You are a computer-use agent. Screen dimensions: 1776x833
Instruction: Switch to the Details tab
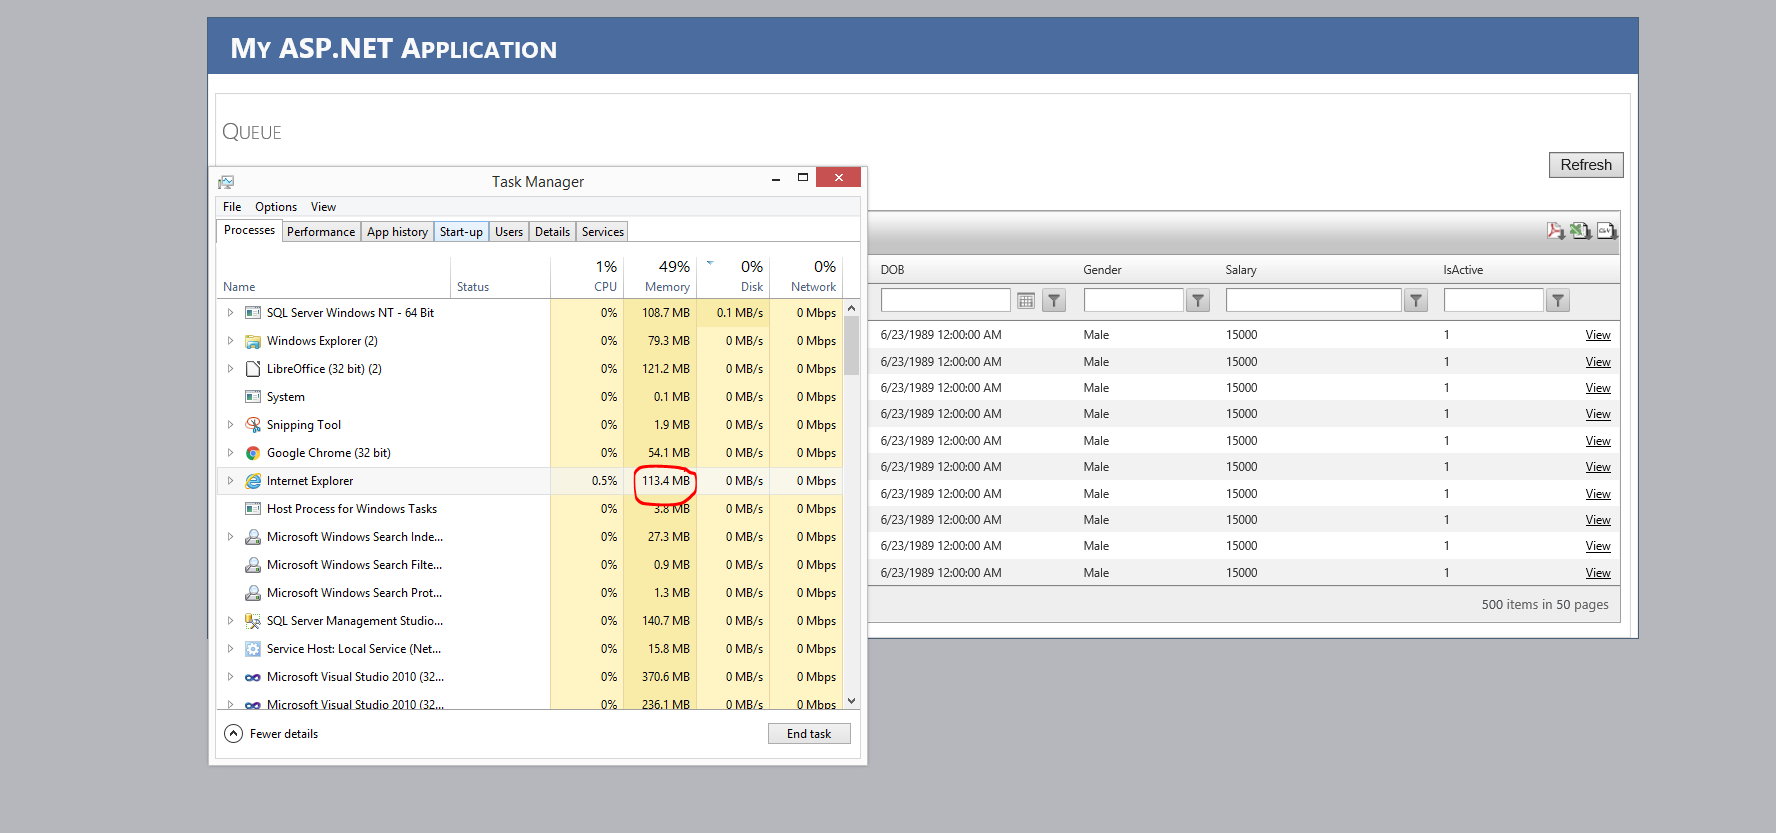(x=552, y=232)
